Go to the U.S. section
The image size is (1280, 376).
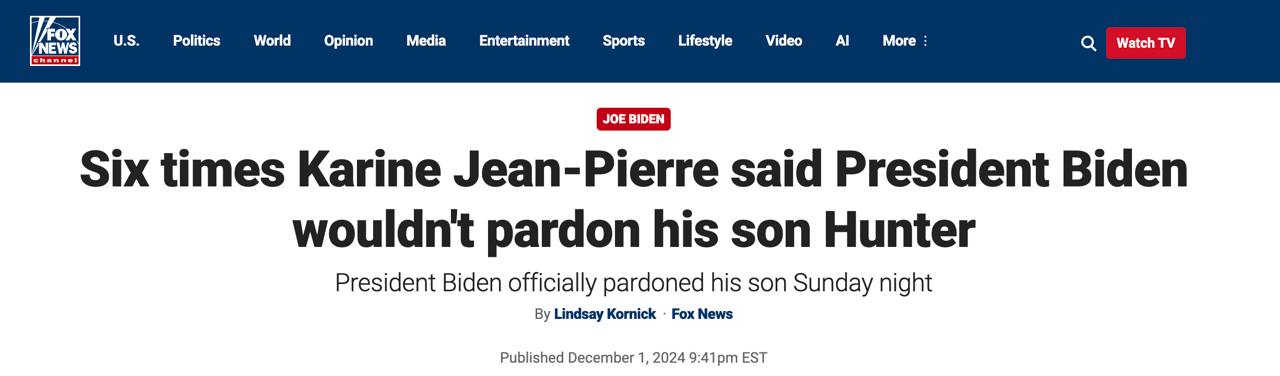point(126,41)
